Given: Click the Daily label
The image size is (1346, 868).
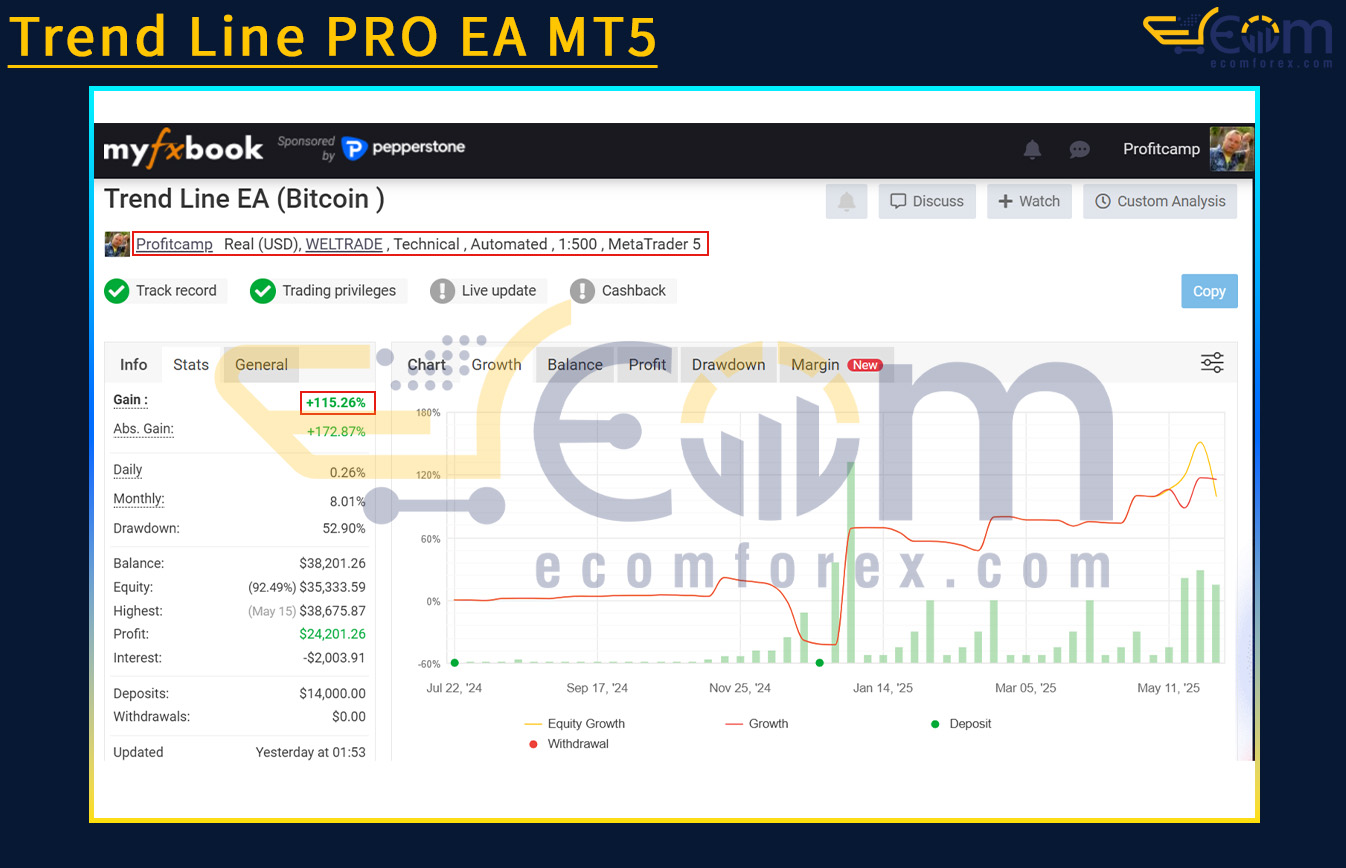Looking at the screenshot, I should 128,470.
